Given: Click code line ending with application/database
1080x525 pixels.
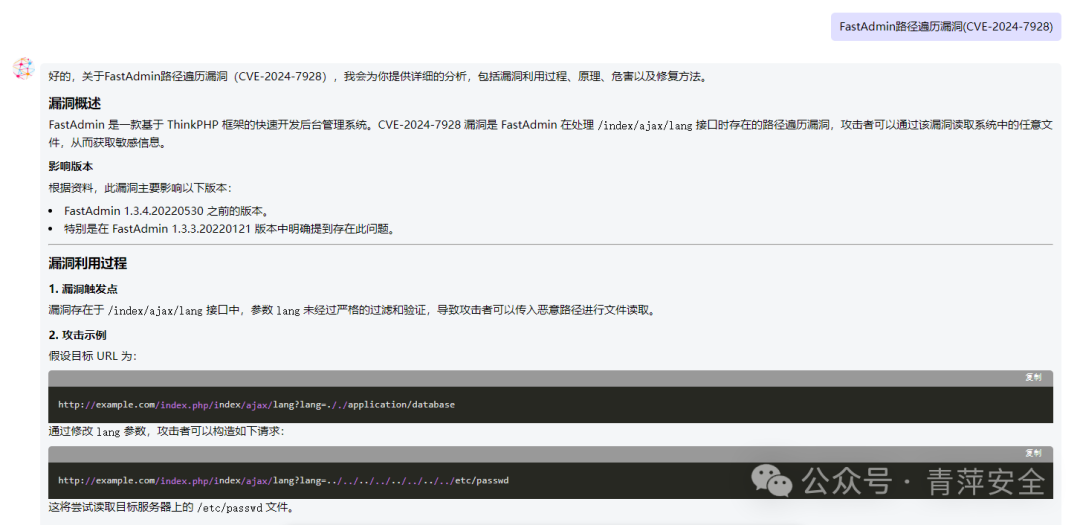Looking at the screenshot, I should 256,404.
